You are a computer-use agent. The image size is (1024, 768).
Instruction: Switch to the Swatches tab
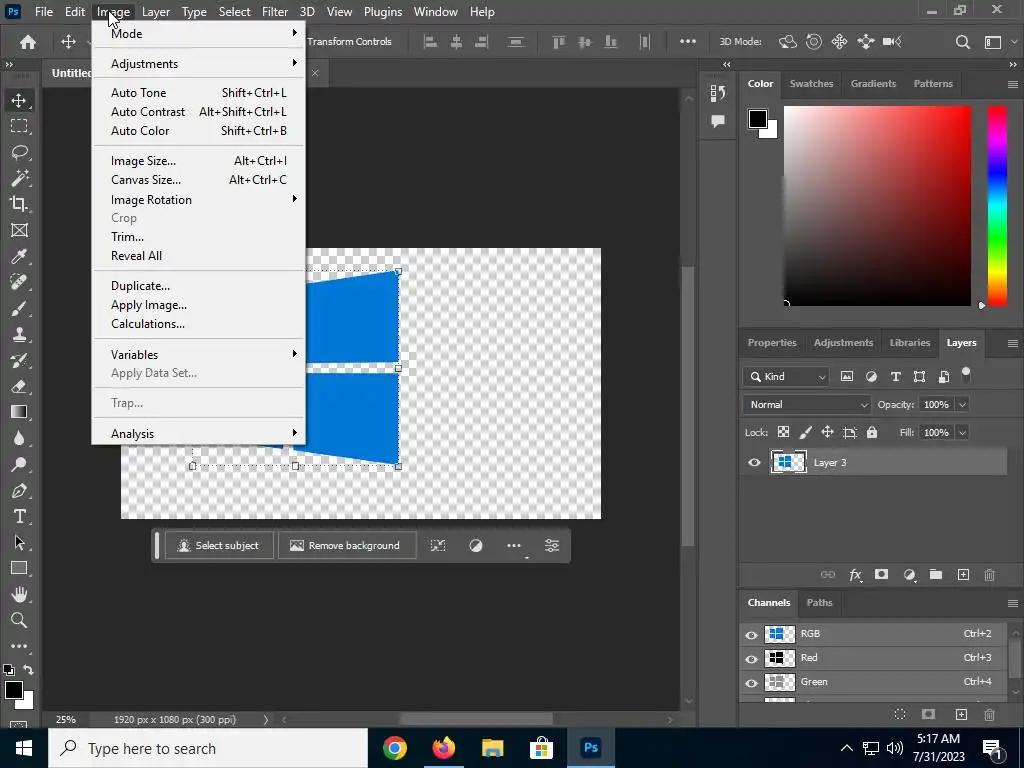[811, 84]
